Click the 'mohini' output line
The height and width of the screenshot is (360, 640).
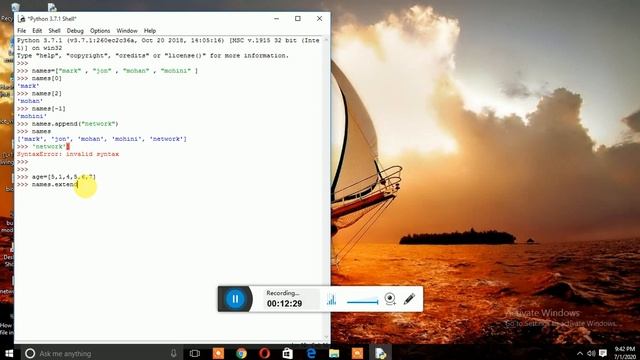tap(32, 116)
